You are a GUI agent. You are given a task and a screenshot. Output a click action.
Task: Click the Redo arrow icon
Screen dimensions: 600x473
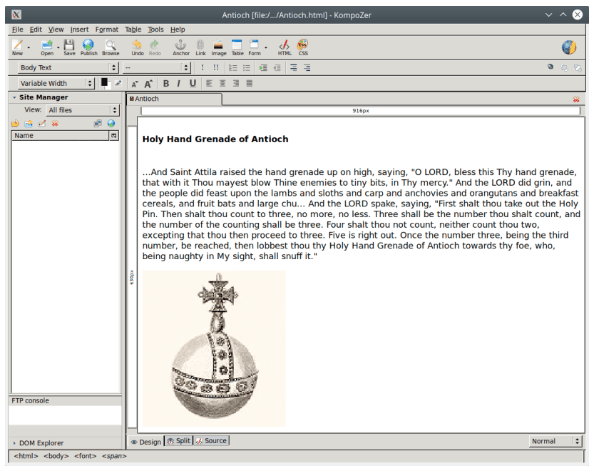tap(155, 47)
